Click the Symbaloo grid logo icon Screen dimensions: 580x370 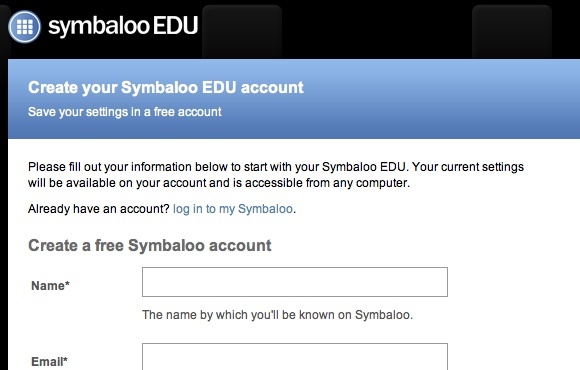(x=24, y=27)
